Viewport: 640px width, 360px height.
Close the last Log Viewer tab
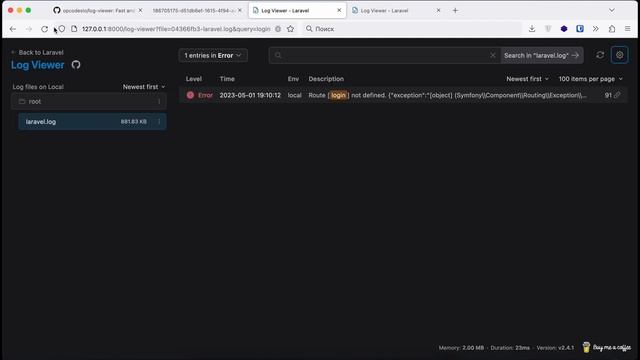point(438,11)
